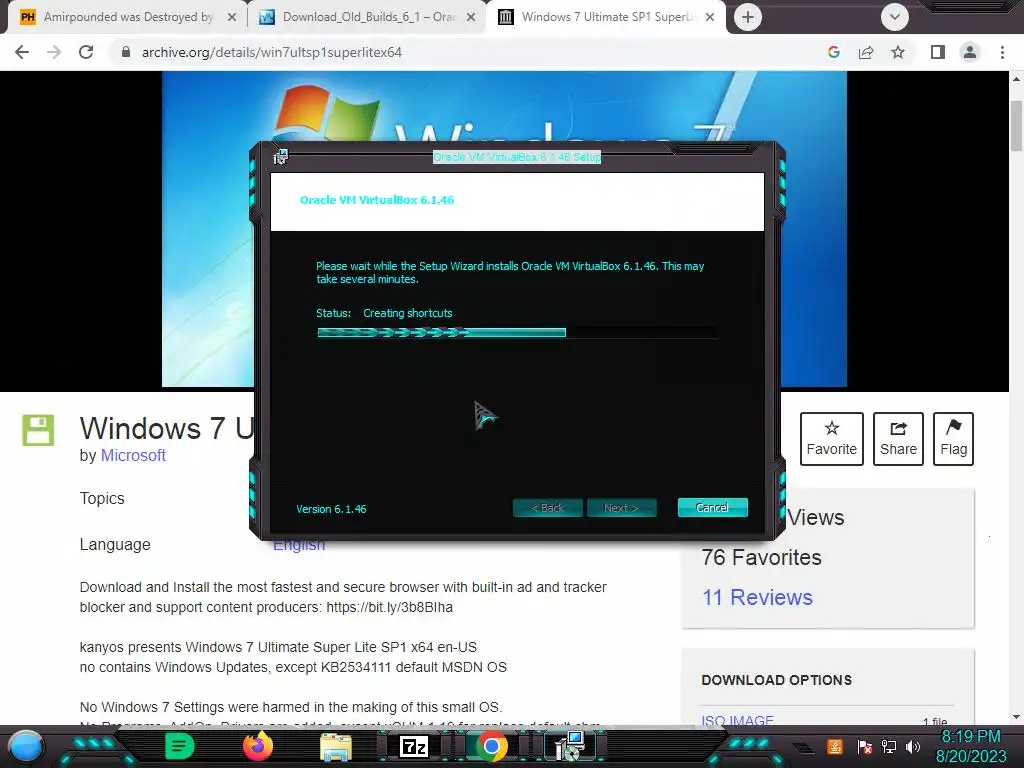Click the '76 Favorites' text
The width and height of the screenshot is (1024, 768).
[761, 557]
